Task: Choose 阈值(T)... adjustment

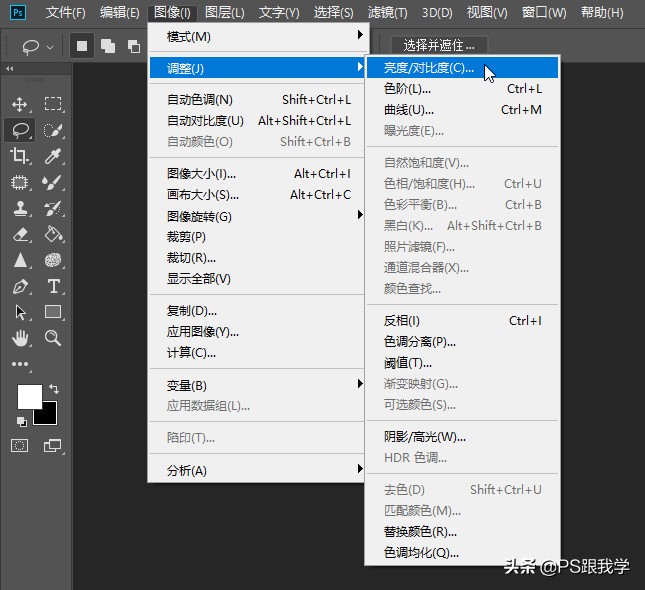Action: pyautogui.click(x=462, y=363)
